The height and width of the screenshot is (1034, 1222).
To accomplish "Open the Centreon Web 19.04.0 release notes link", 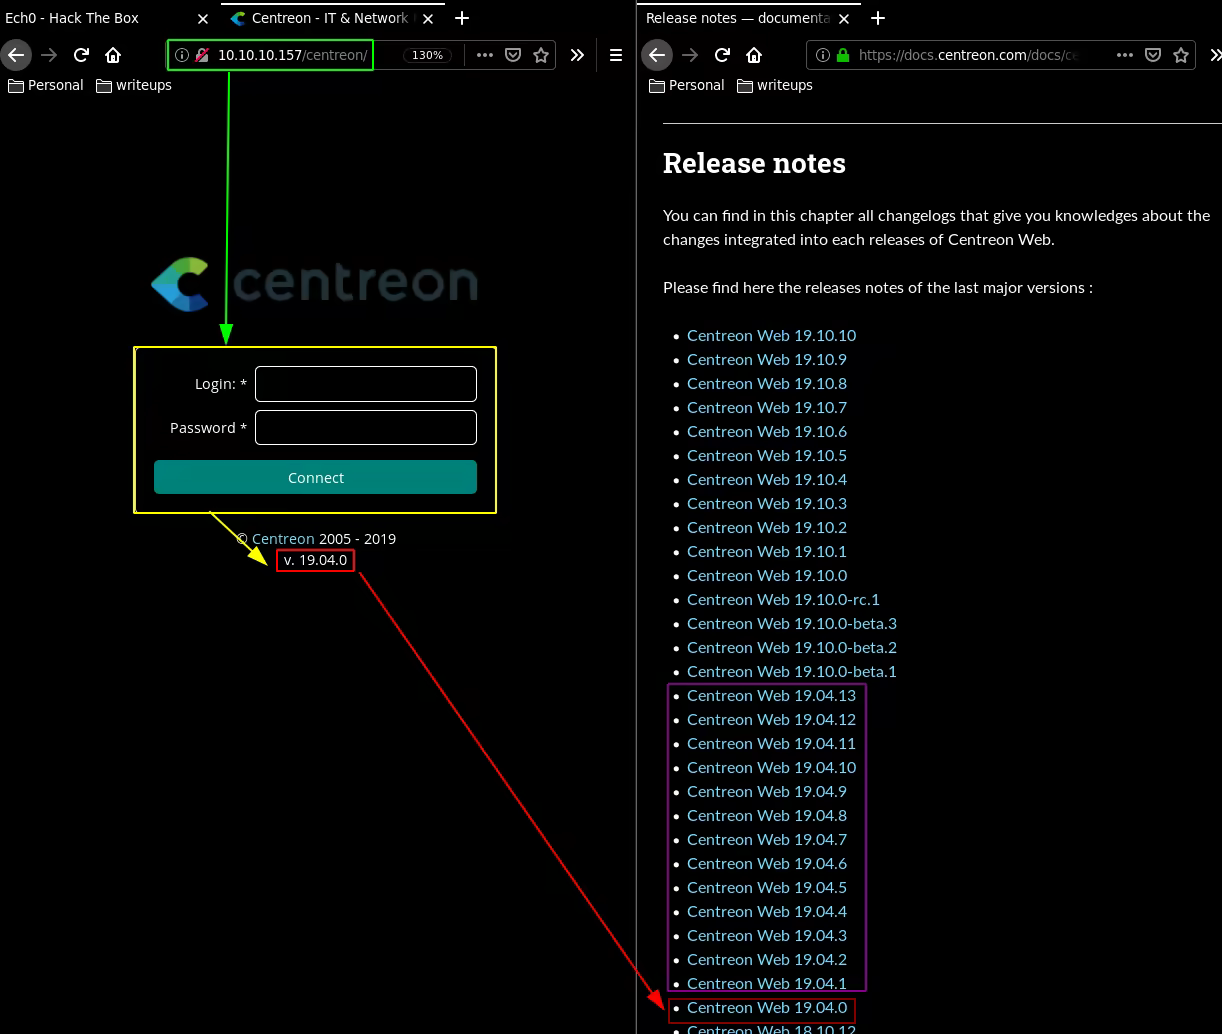I will click(x=766, y=1007).
